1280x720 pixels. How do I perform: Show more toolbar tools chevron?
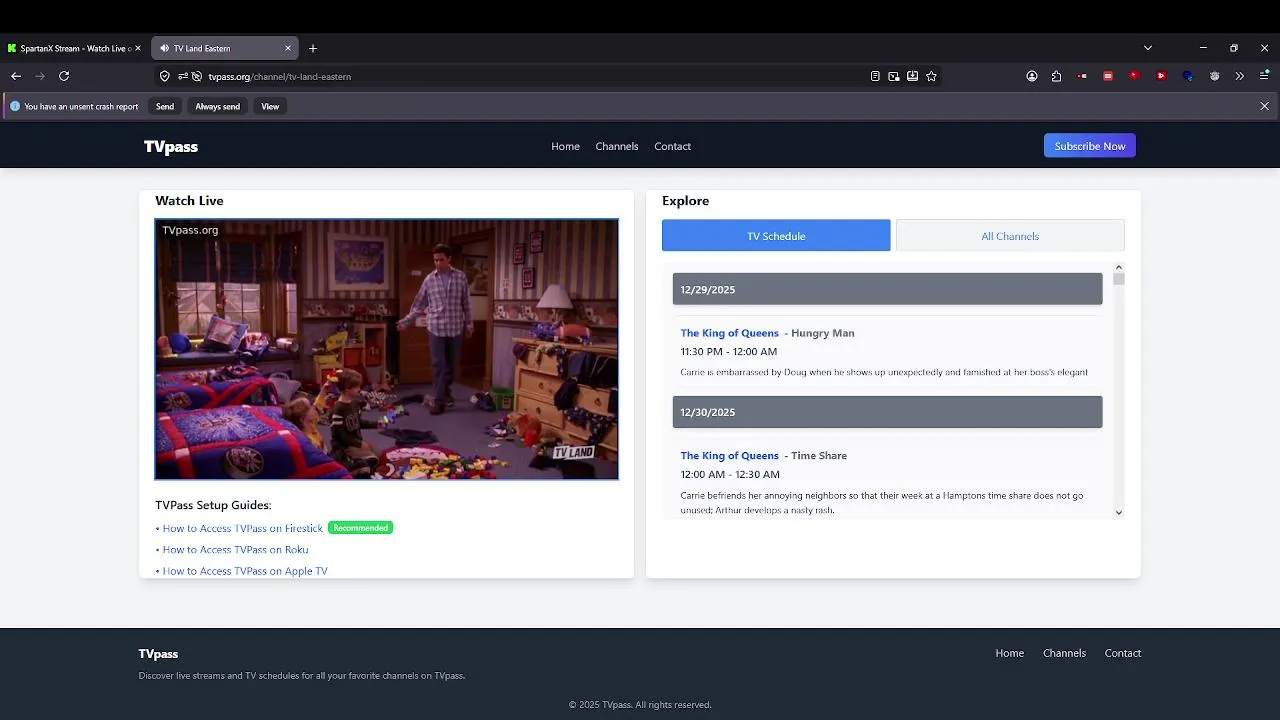click(x=1240, y=76)
